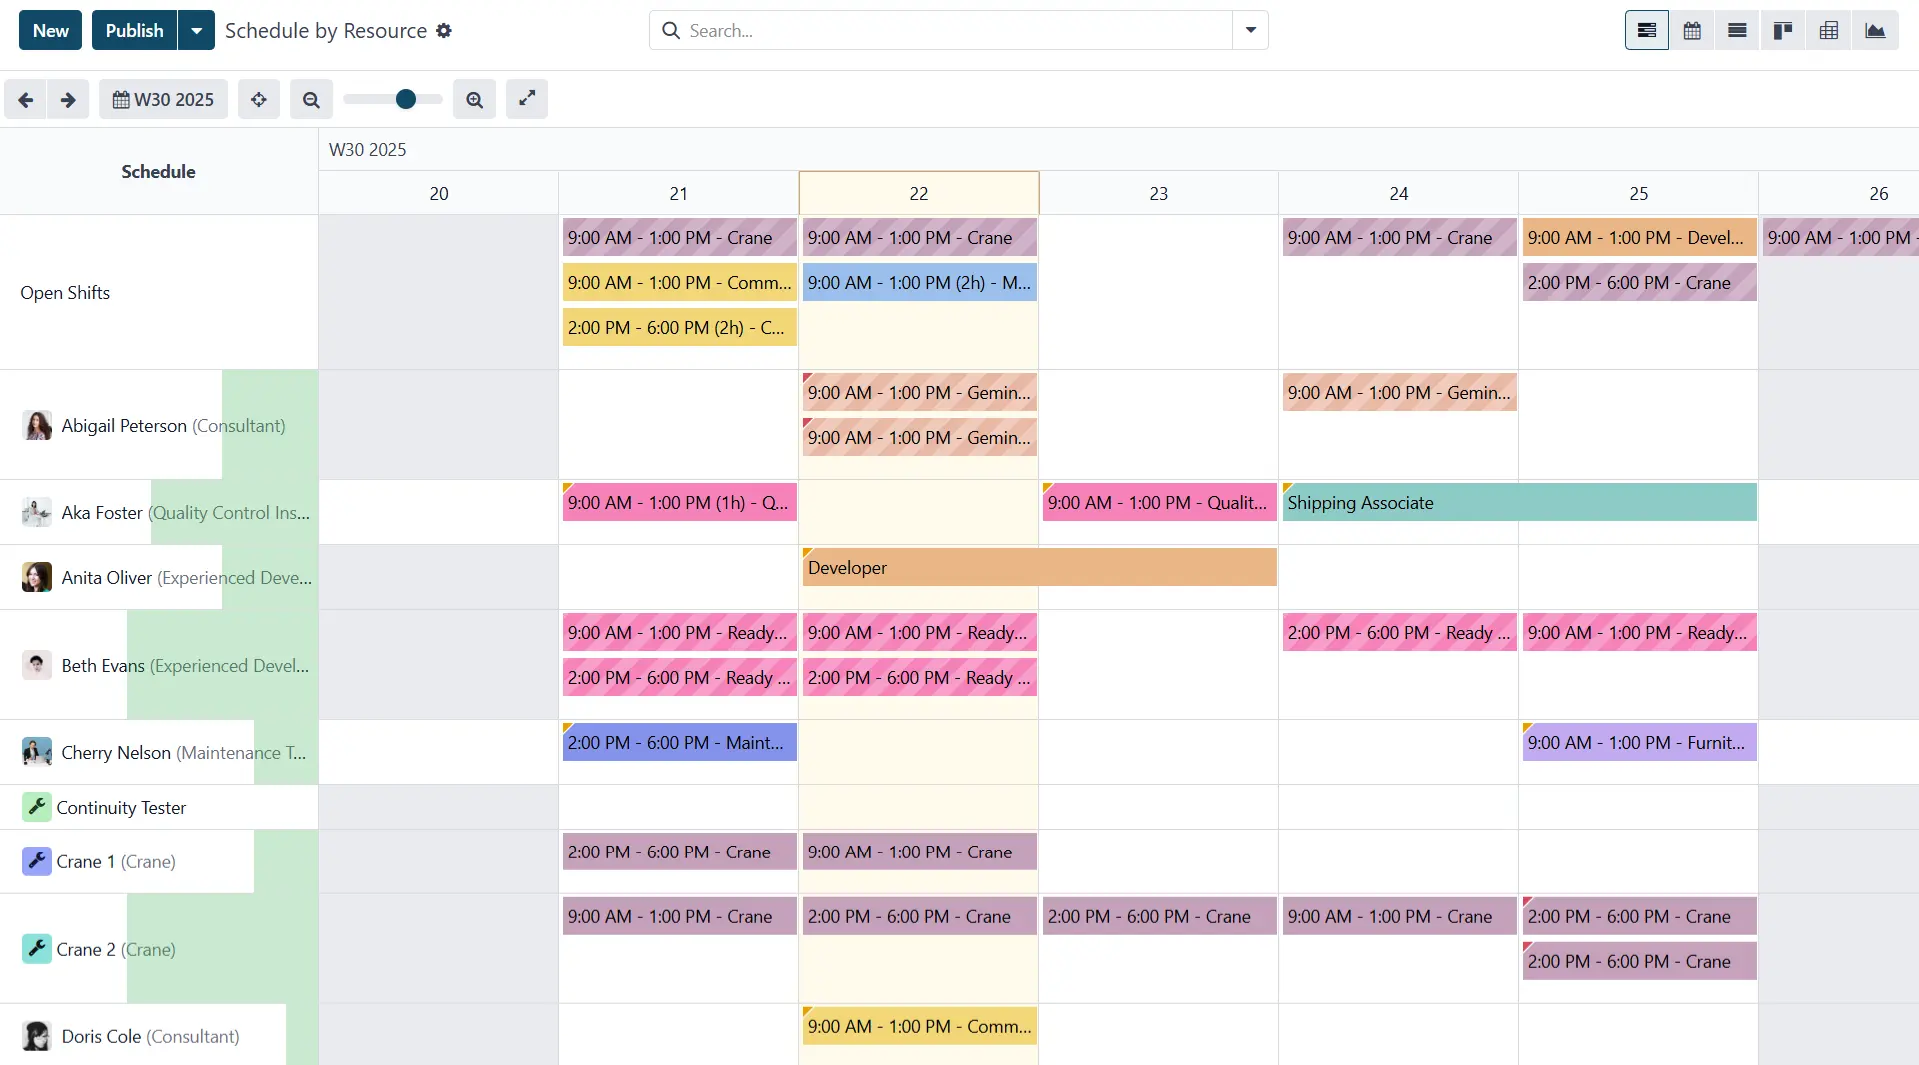Click the New button
This screenshot has width=1919, height=1065.
[x=50, y=31]
